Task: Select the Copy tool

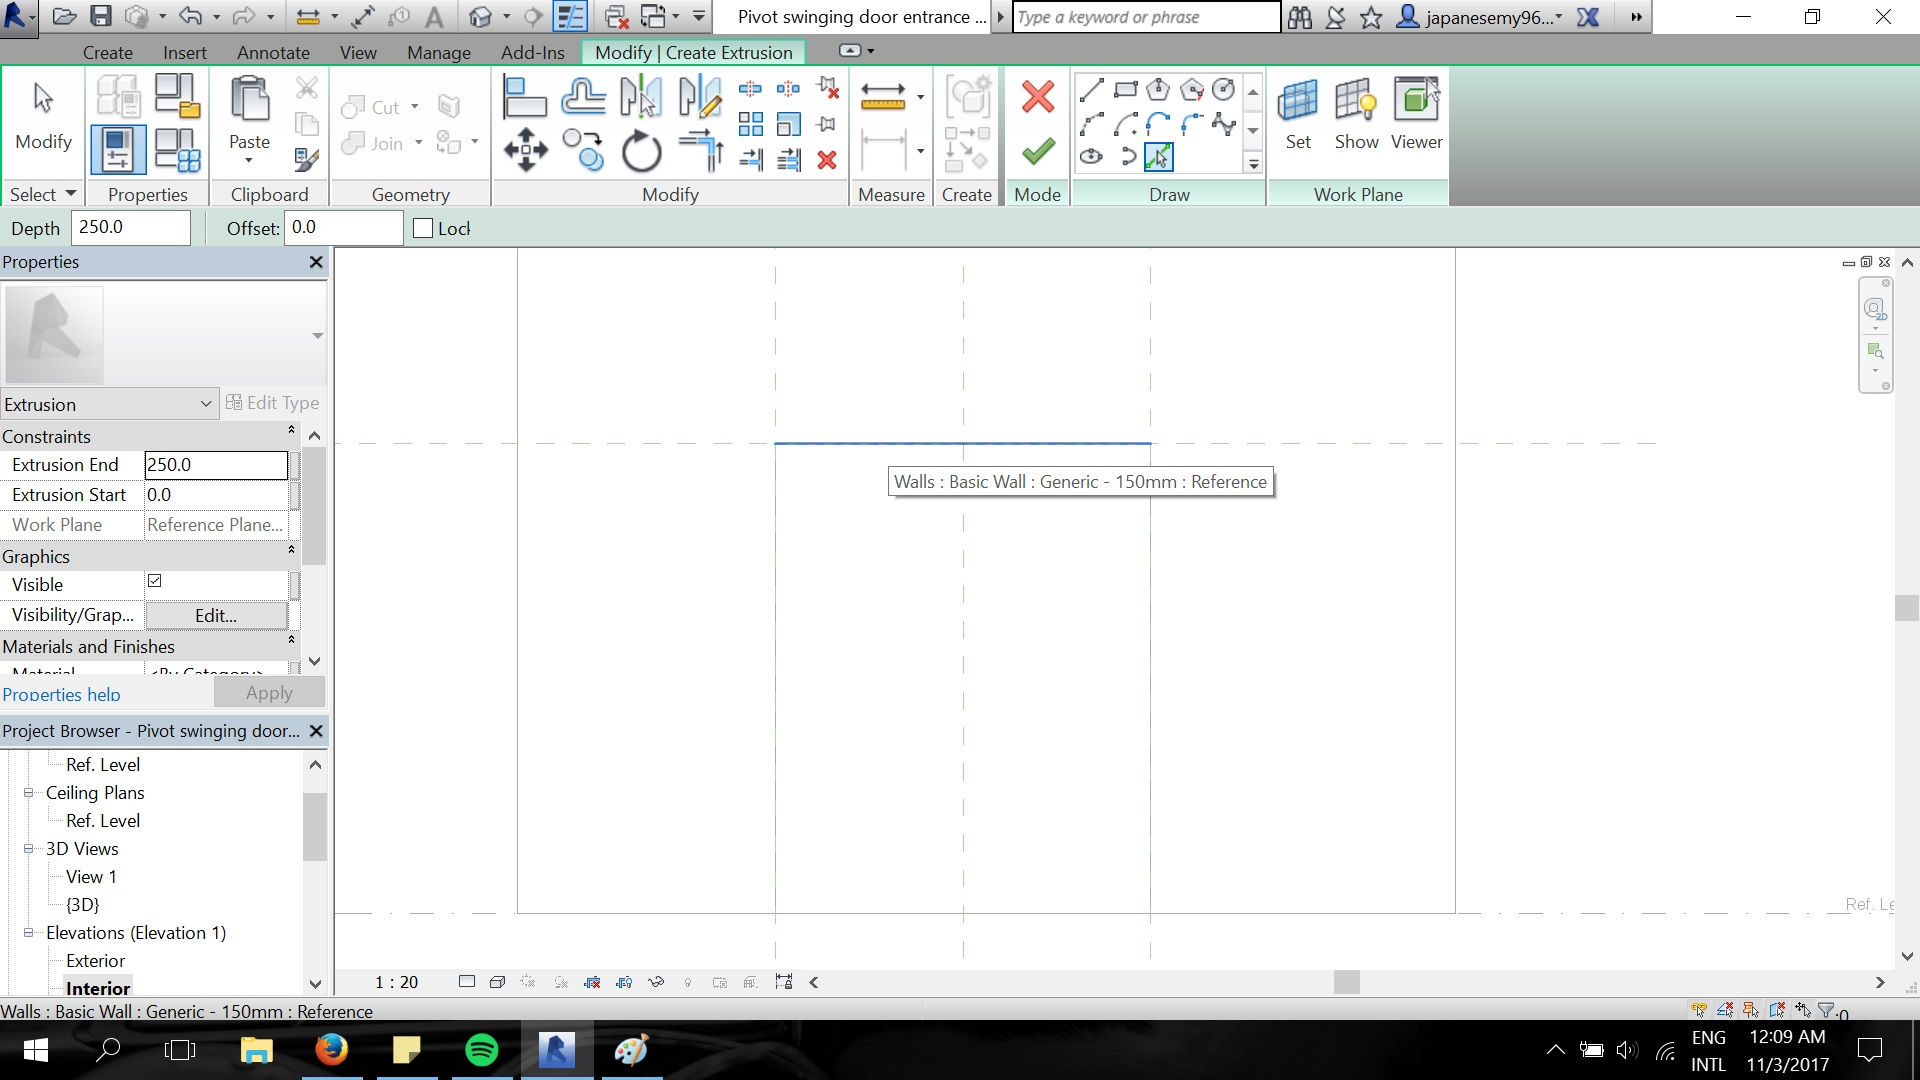Action: pyautogui.click(x=583, y=151)
